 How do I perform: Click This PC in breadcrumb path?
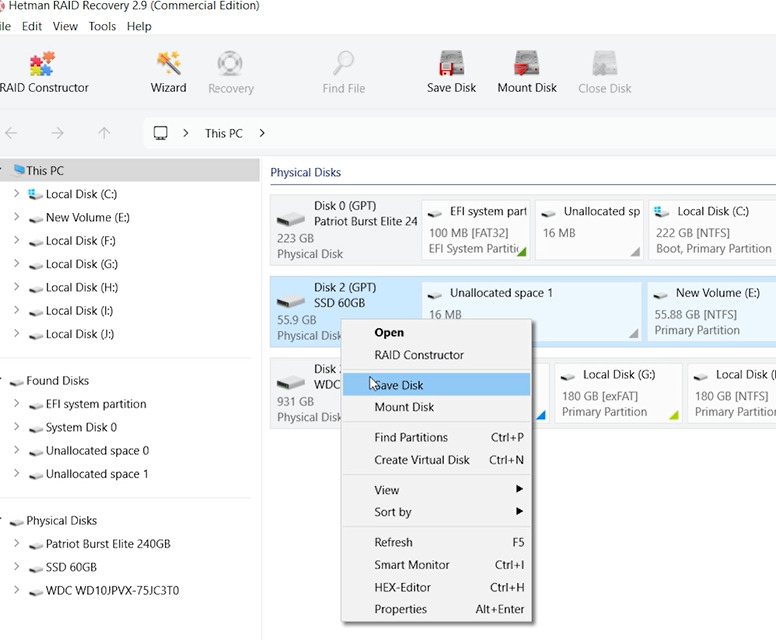point(224,133)
